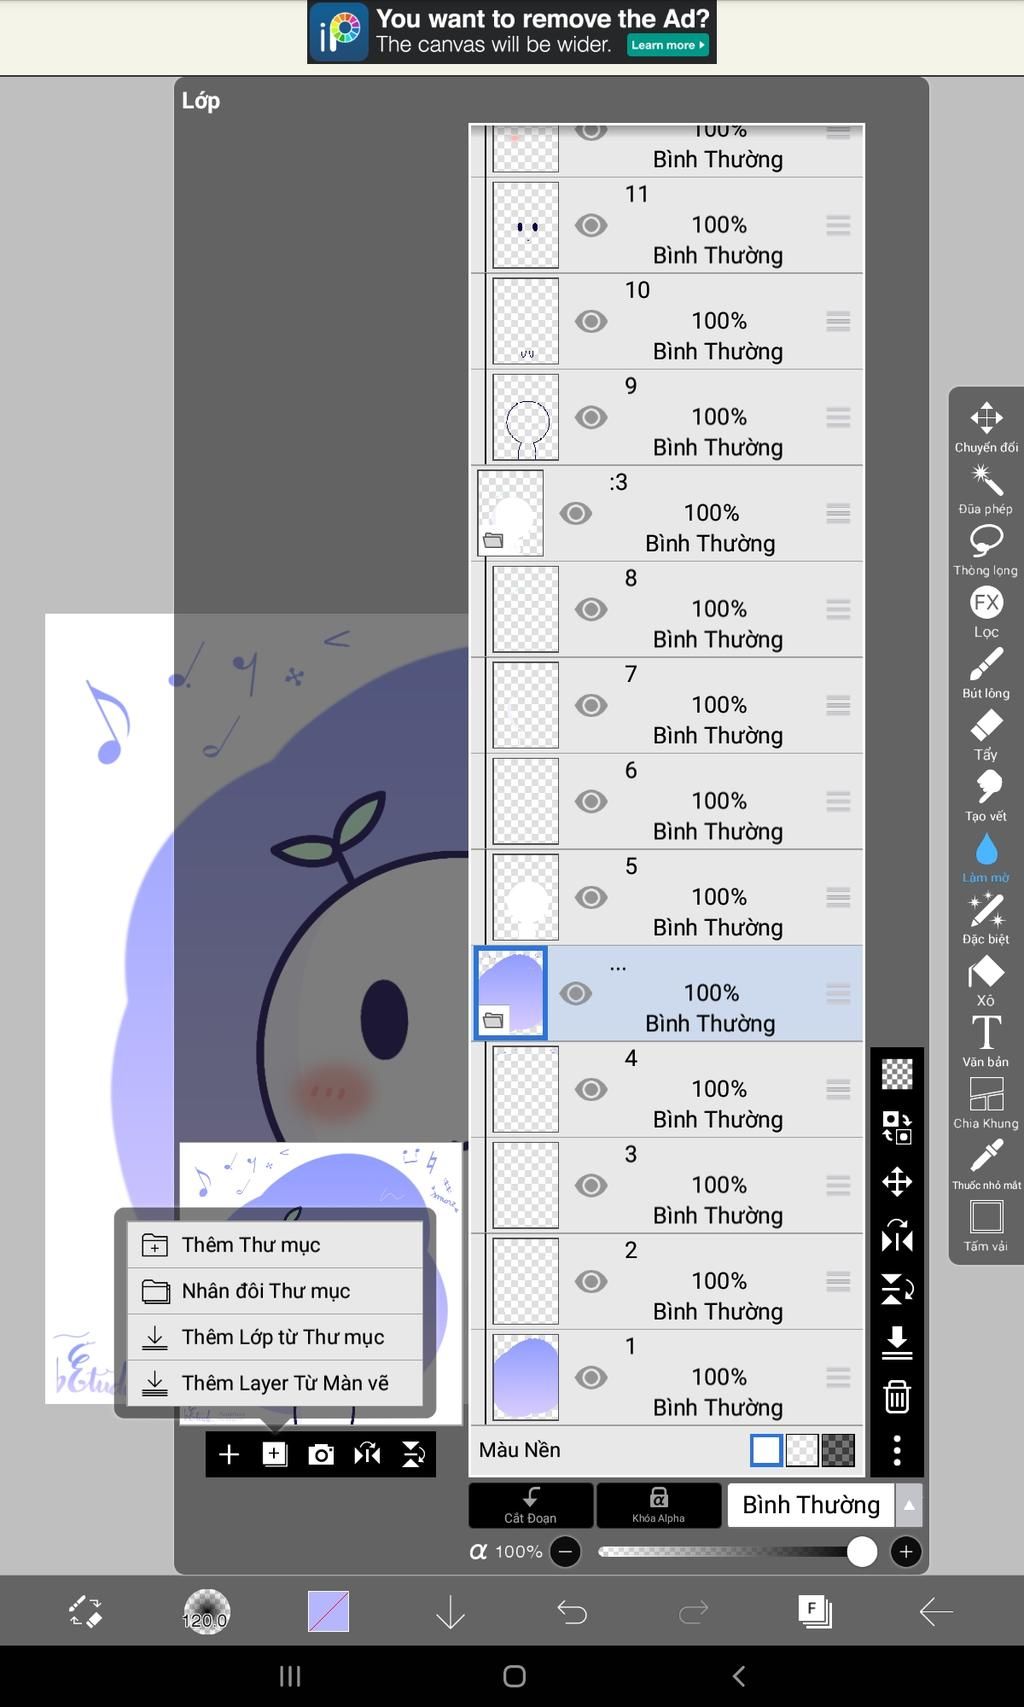Viewport: 1024px width, 1707px height.
Task: Open the brush size 120.0 preview
Action: pos(206,1612)
